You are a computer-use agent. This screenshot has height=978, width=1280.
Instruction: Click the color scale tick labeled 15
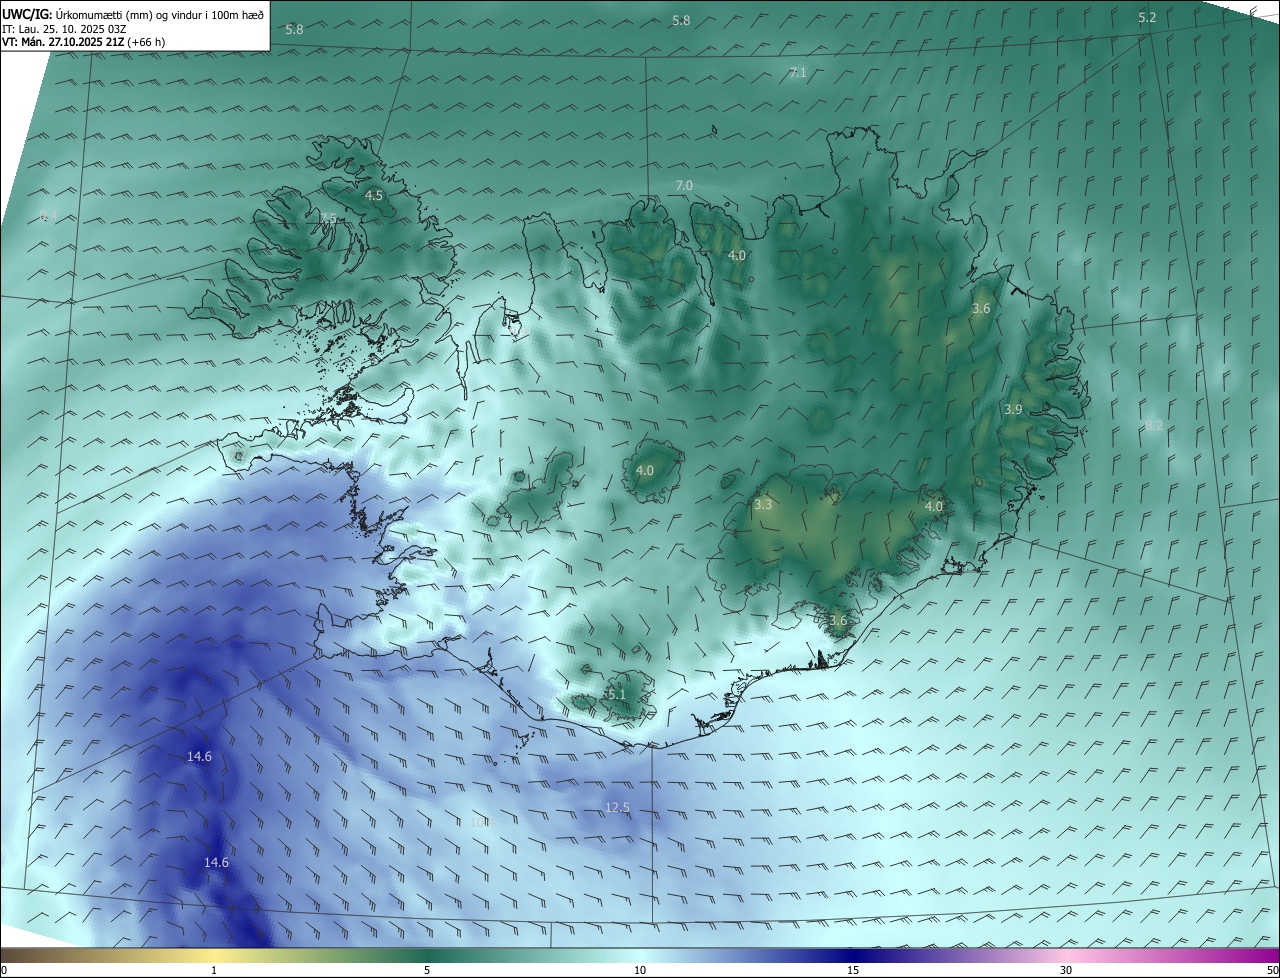point(853,970)
